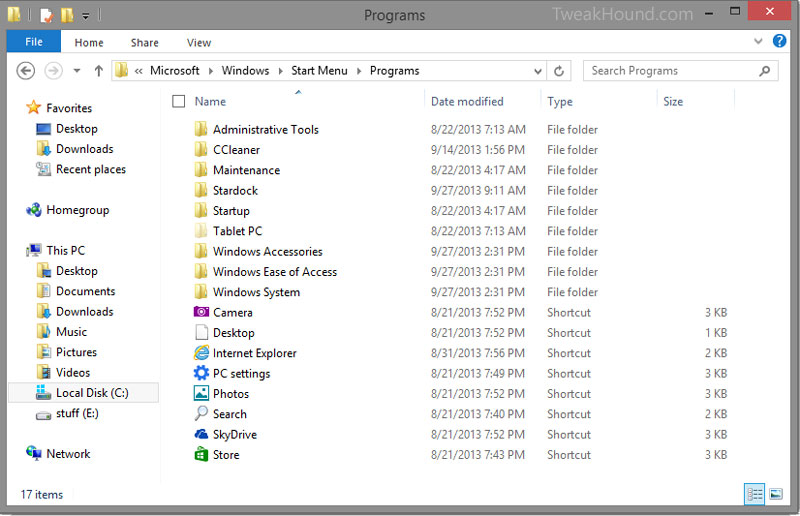
Task: Open the Share ribbon tab
Action: click(x=144, y=42)
